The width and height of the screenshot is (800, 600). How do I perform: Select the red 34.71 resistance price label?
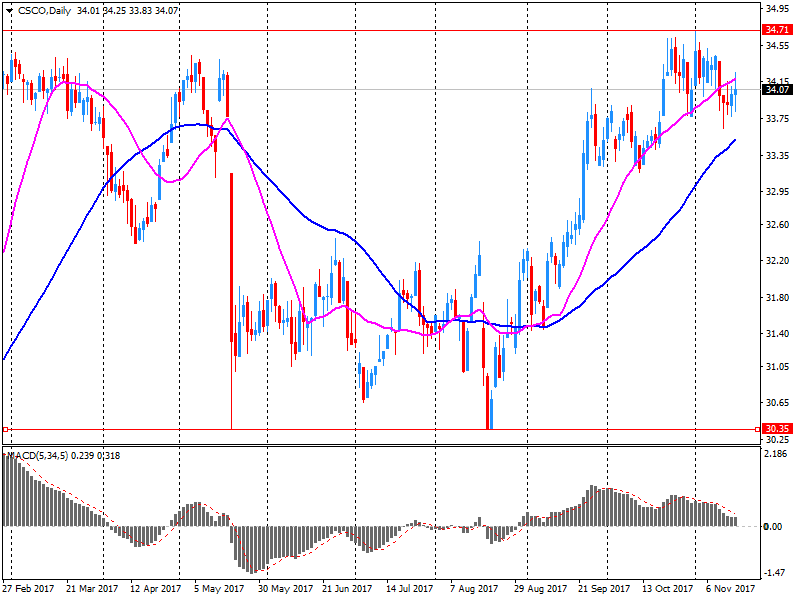[x=777, y=30]
